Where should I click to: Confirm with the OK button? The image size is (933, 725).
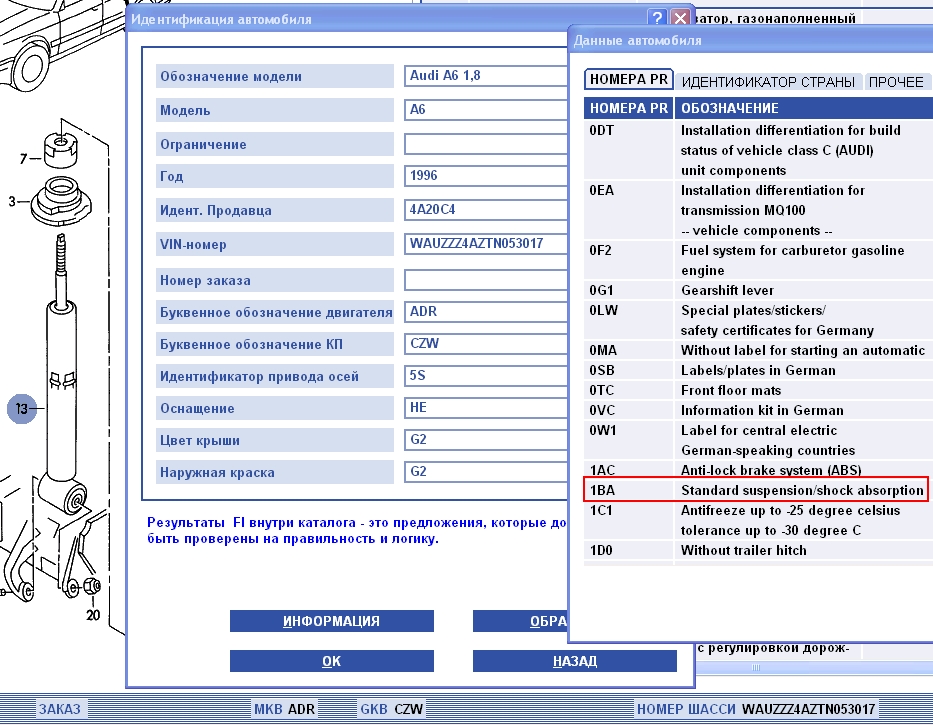[x=331, y=661]
